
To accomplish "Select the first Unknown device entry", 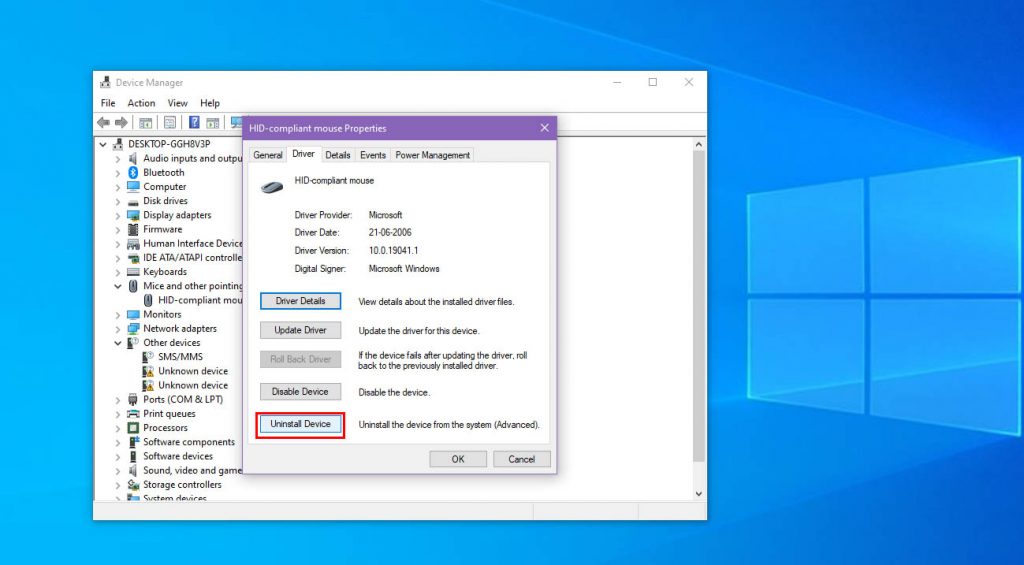I will (x=192, y=371).
